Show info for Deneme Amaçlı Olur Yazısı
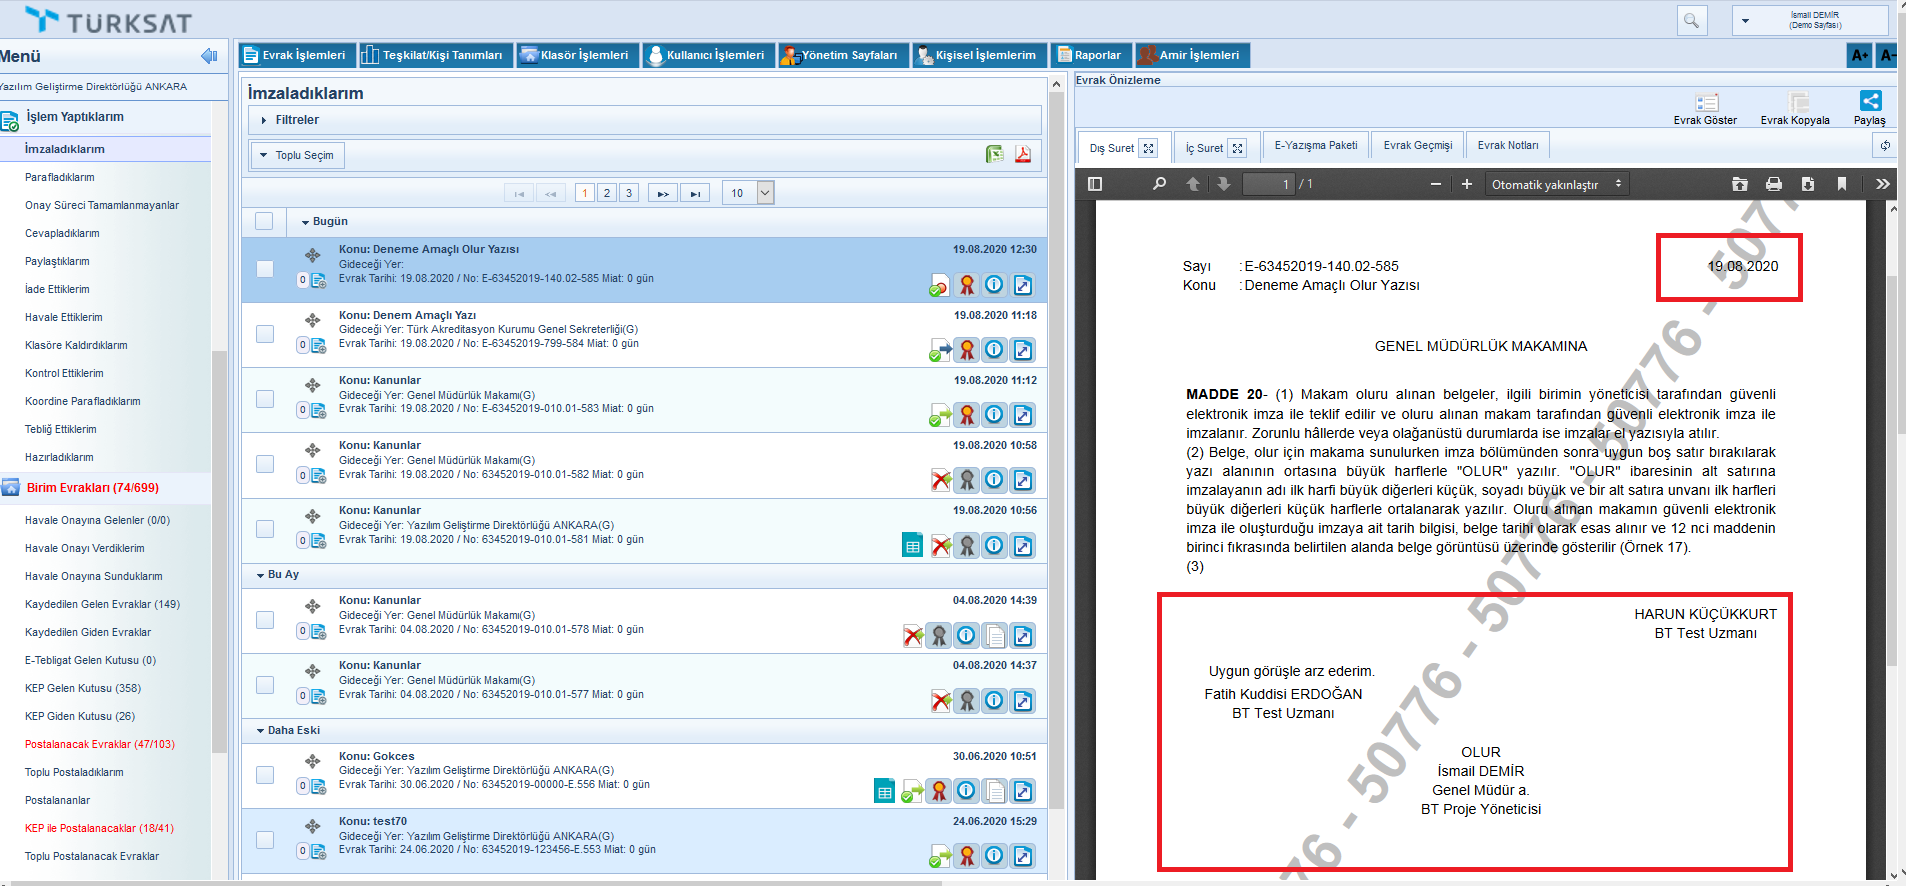This screenshot has height=886, width=1906. coord(994,285)
